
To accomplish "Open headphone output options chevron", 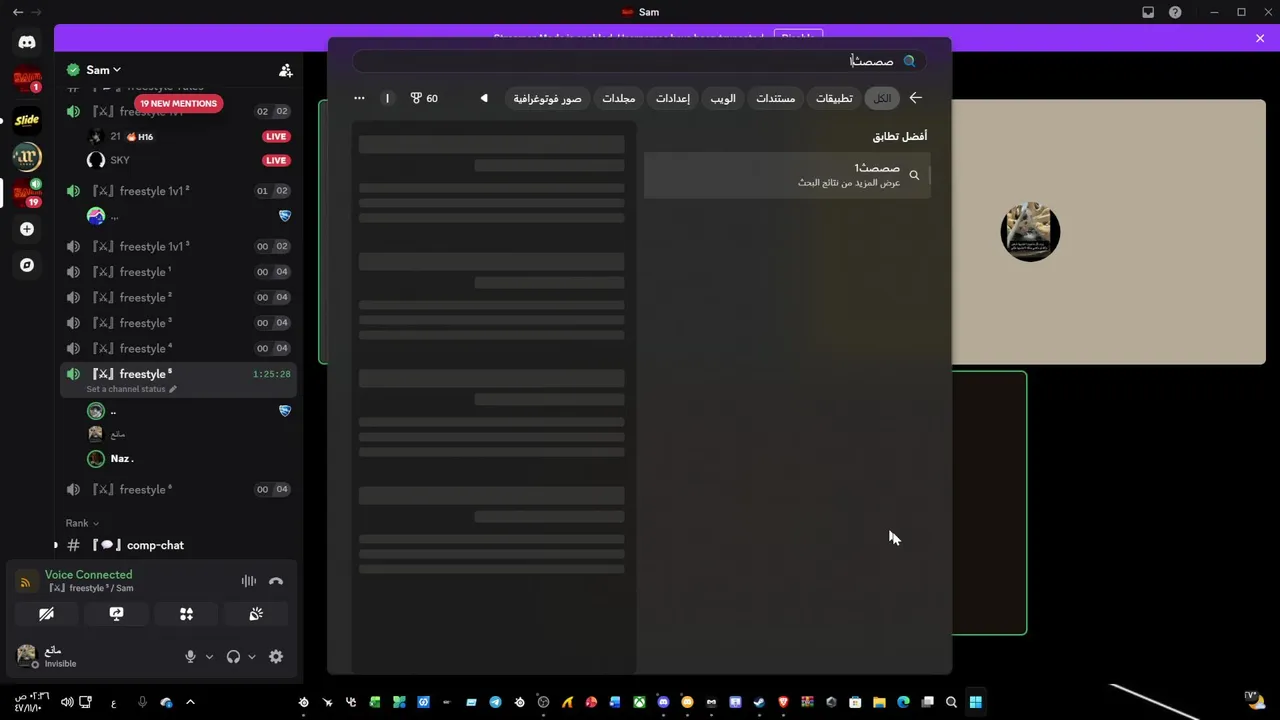I will 252,657.
